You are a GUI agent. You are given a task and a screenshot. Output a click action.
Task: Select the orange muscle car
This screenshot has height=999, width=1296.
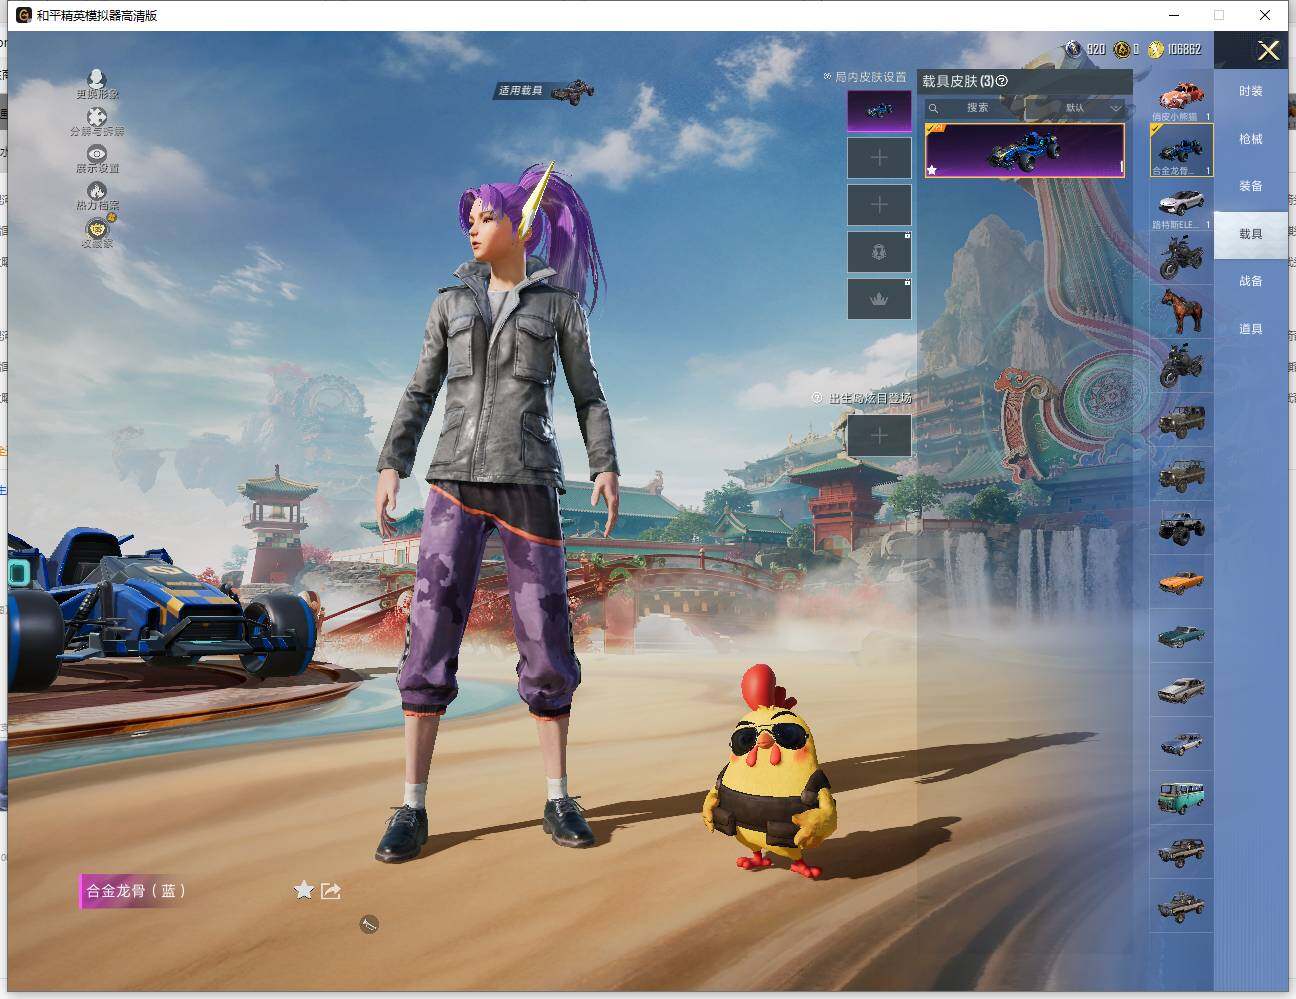pyautogui.click(x=1181, y=581)
